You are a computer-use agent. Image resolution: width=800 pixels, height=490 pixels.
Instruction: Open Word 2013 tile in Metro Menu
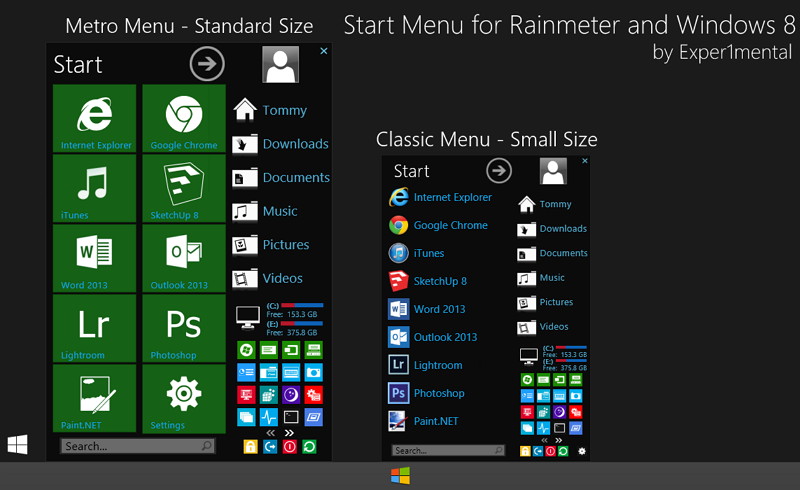click(94, 258)
